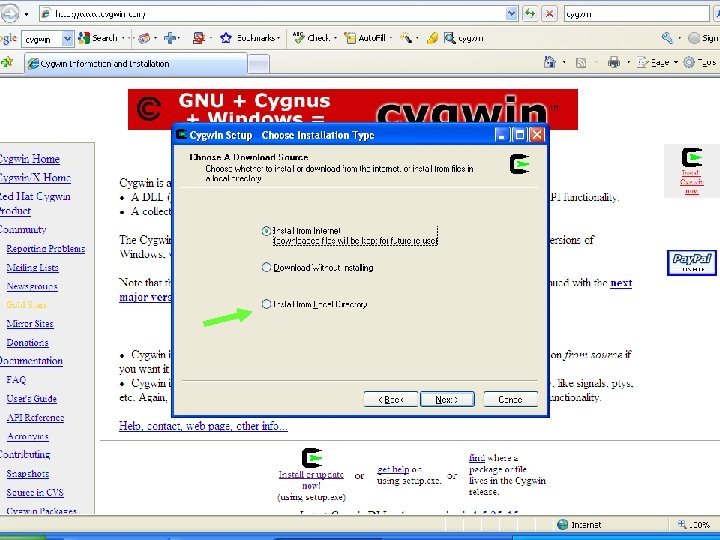Open Help, contact, web page, other info link
The image size is (720, 540).
point(203,426)
